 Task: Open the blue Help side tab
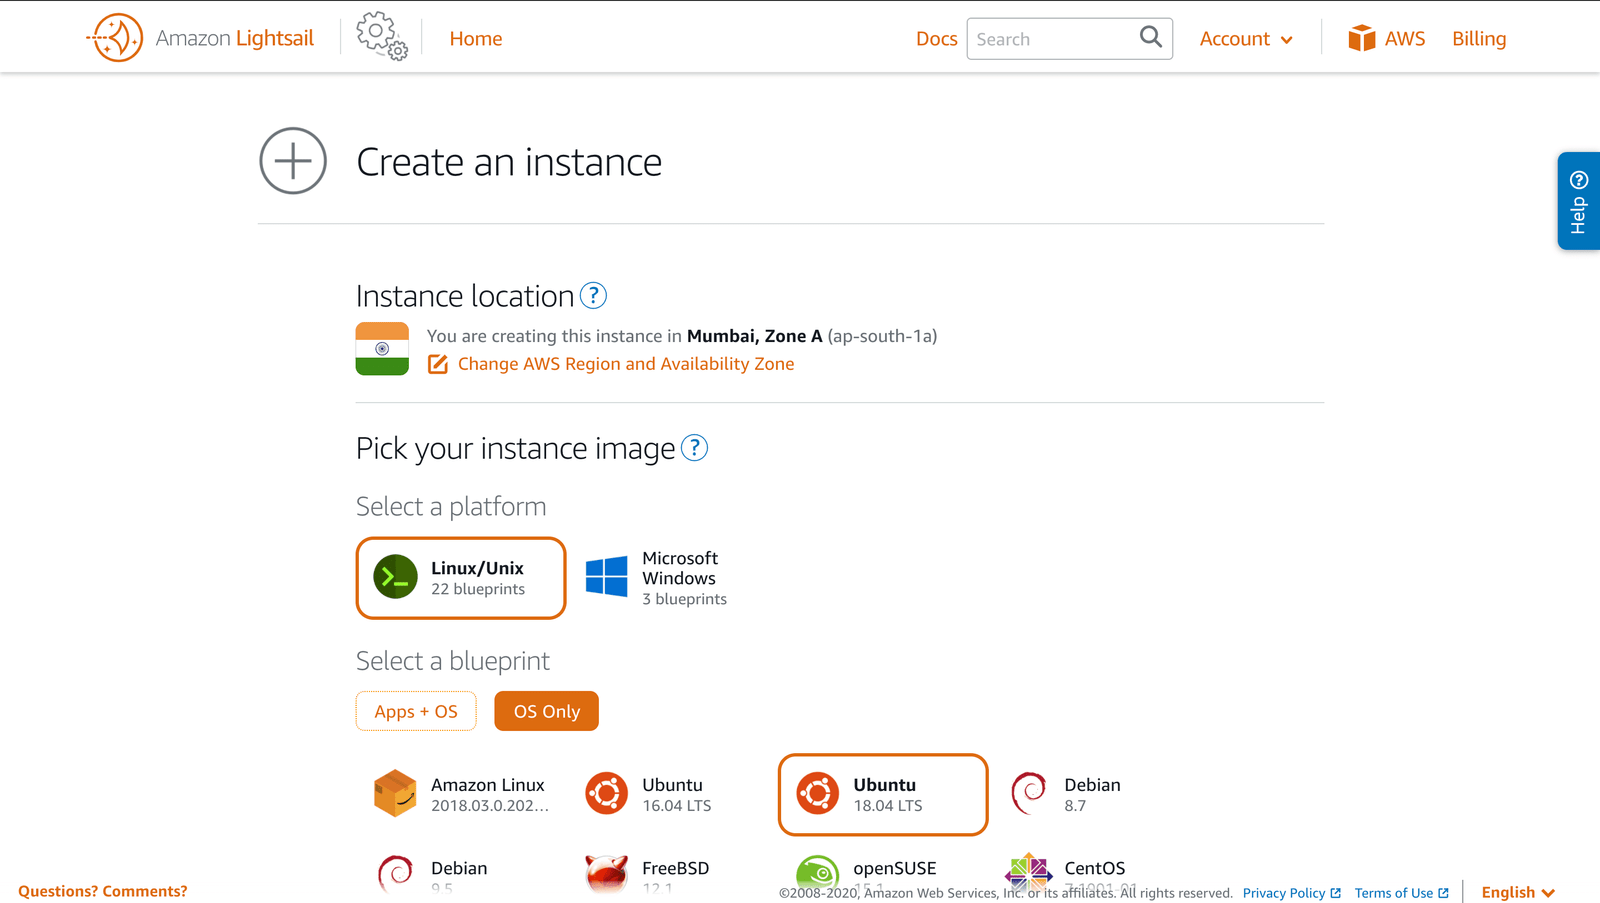coord(1578,201)
